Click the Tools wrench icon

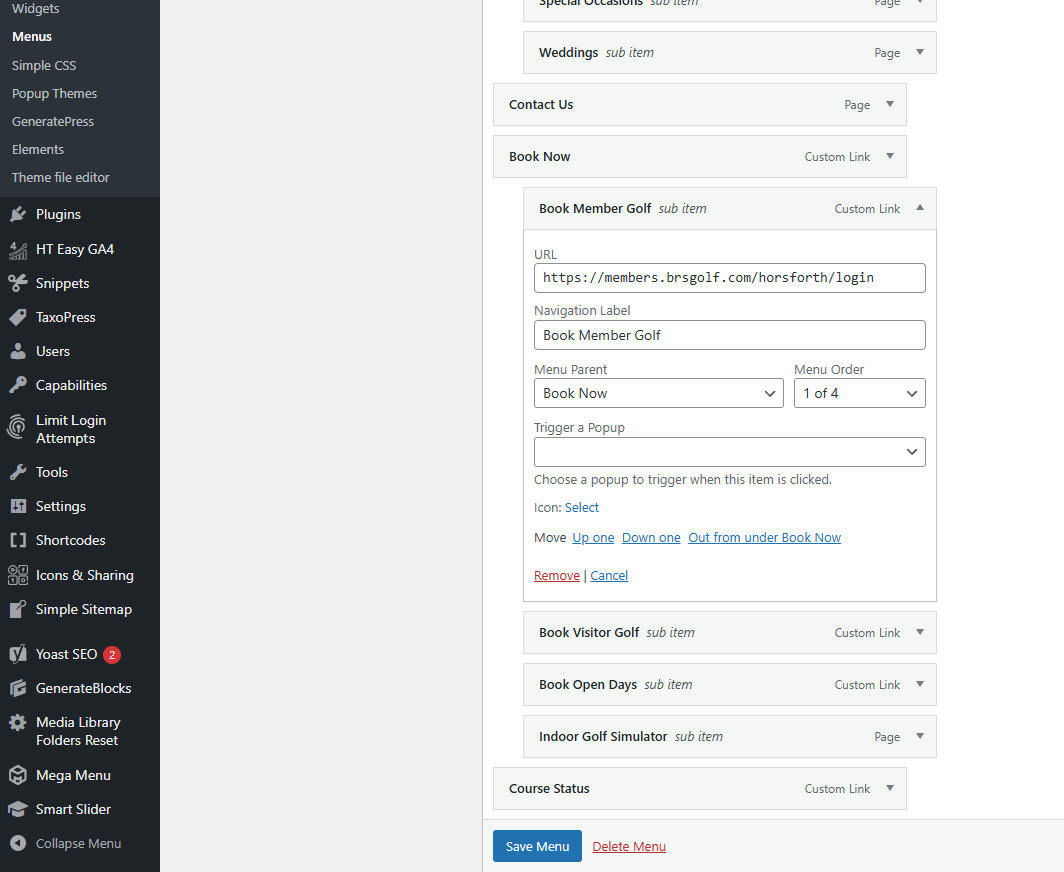(x=18, y=473)
